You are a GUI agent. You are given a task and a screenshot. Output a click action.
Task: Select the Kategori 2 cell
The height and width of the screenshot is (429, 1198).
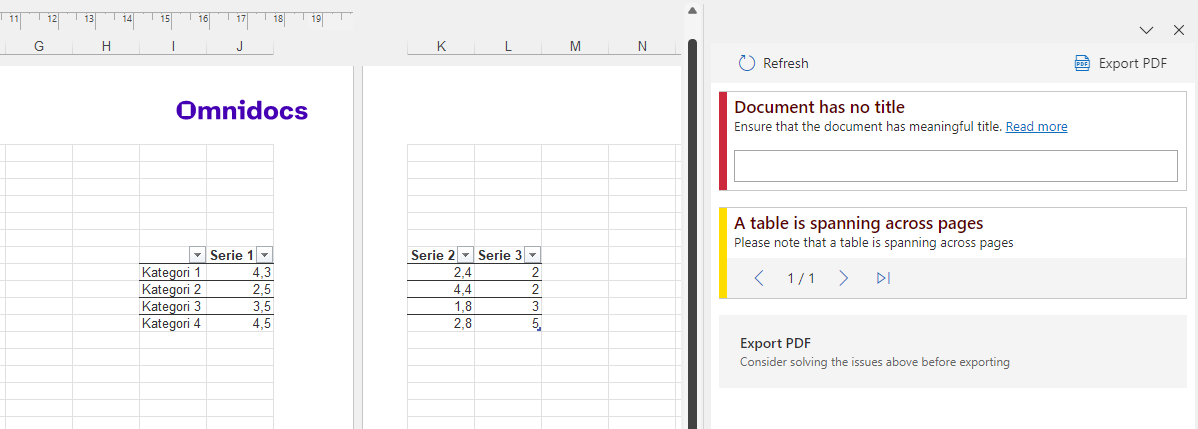[173, 289]
